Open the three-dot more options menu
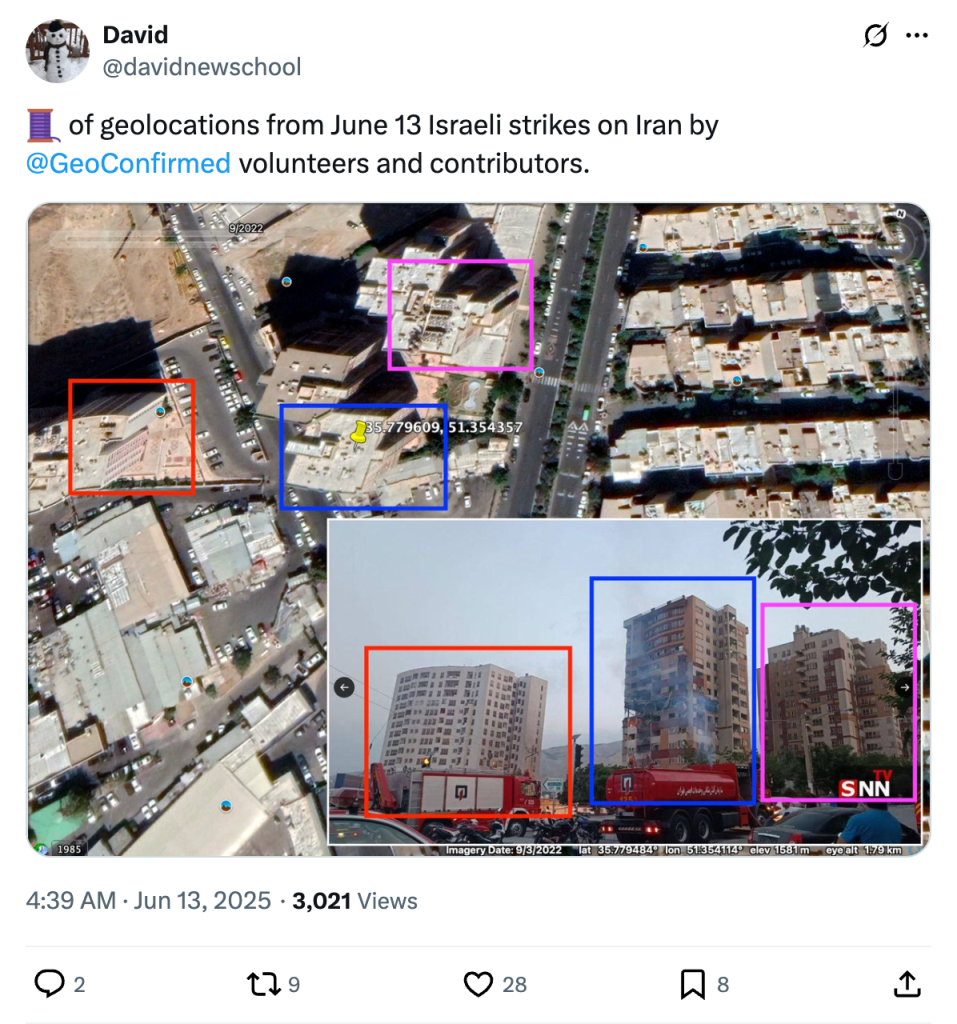This screenshot has width=957, height=1024. coord(917,35)
